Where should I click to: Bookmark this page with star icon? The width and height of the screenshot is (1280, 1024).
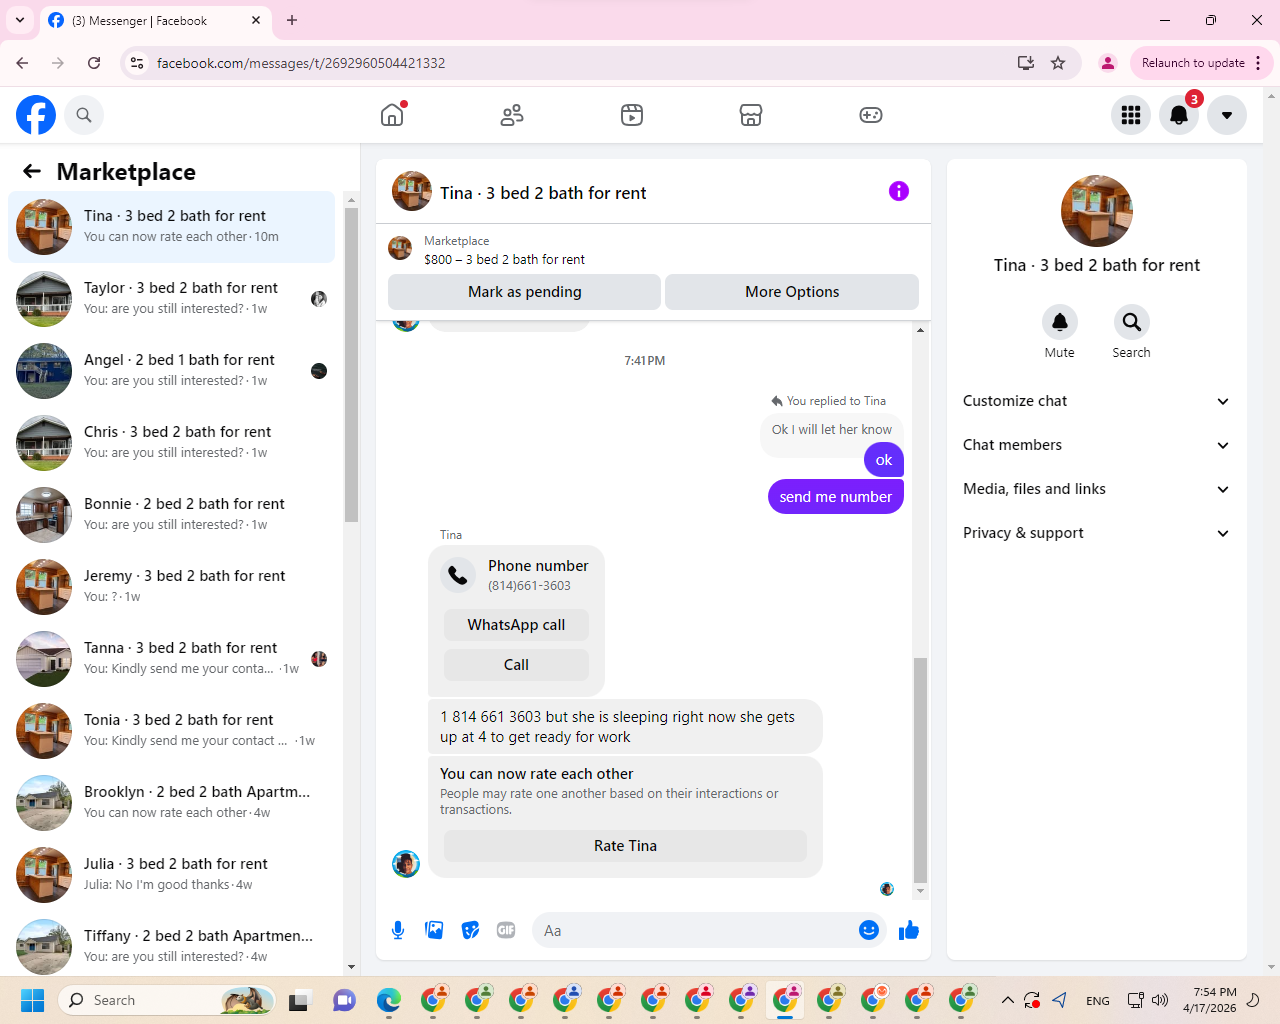1058,63
